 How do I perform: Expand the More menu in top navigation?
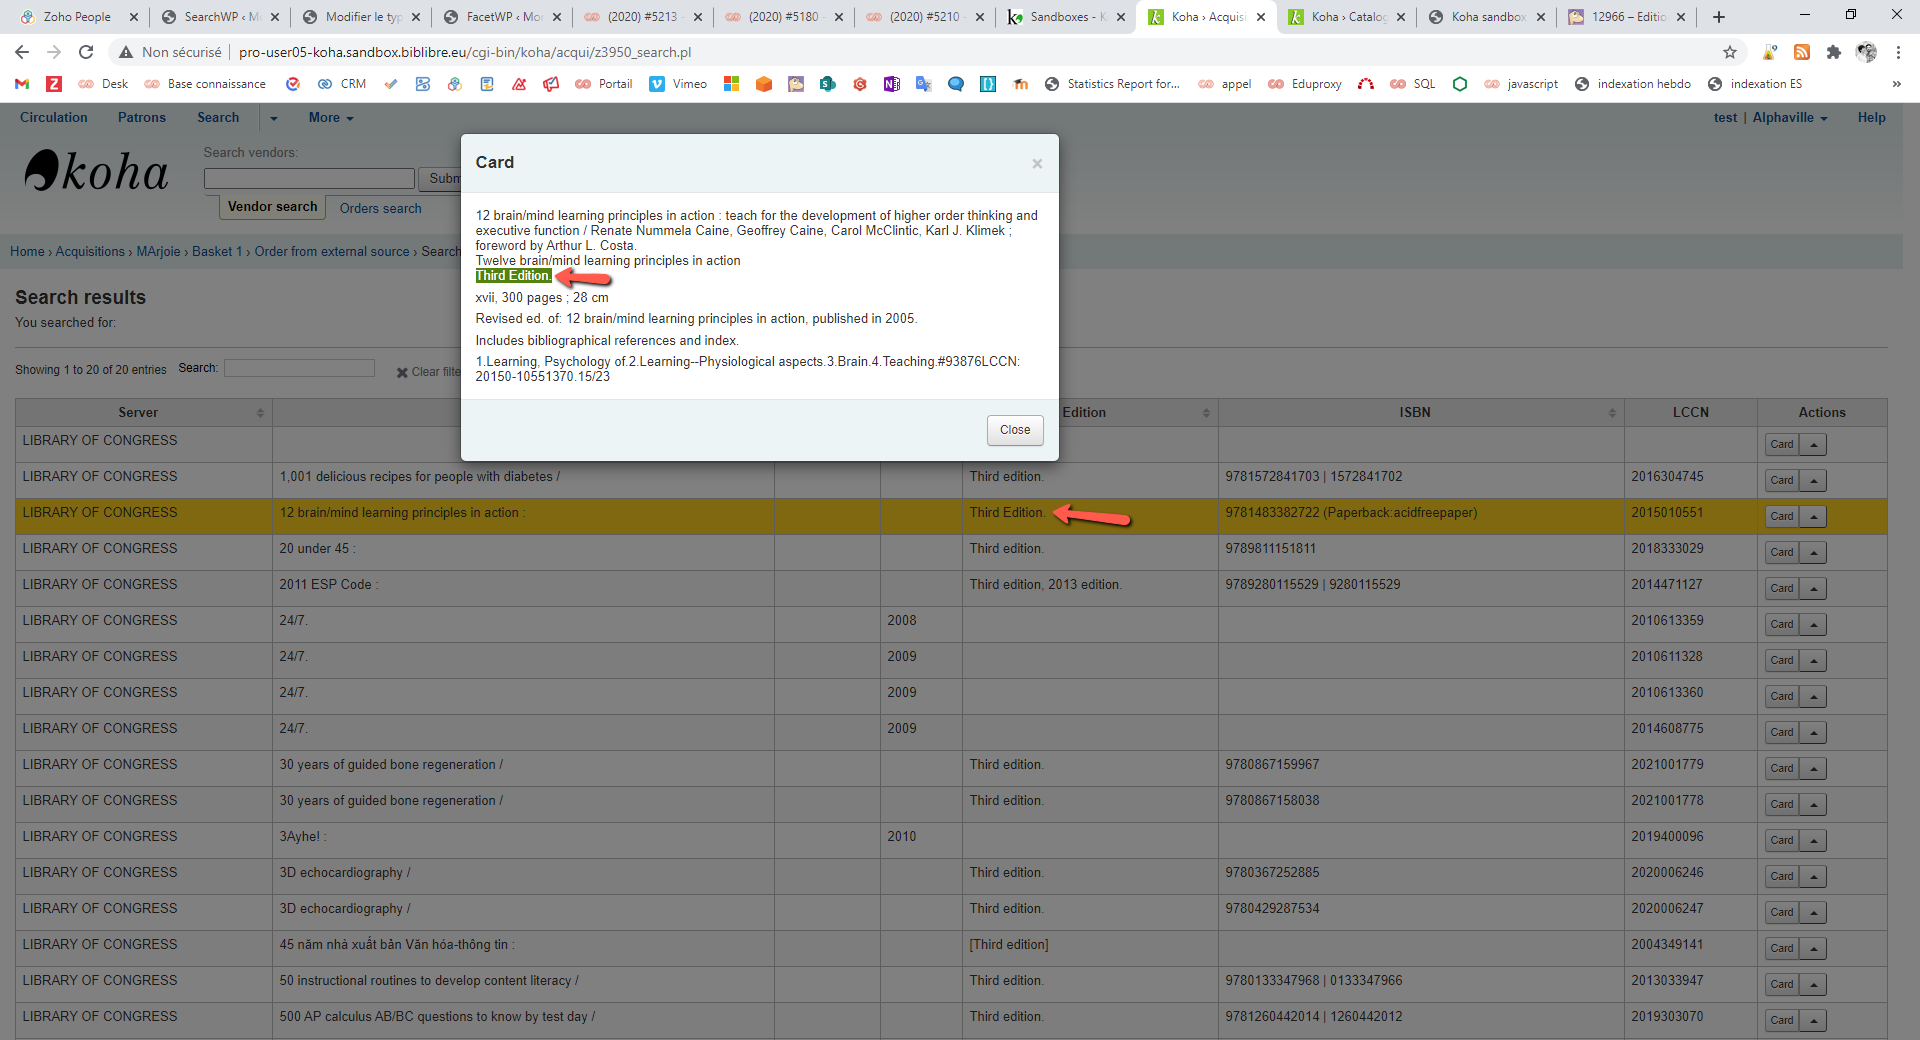(330, 118)
